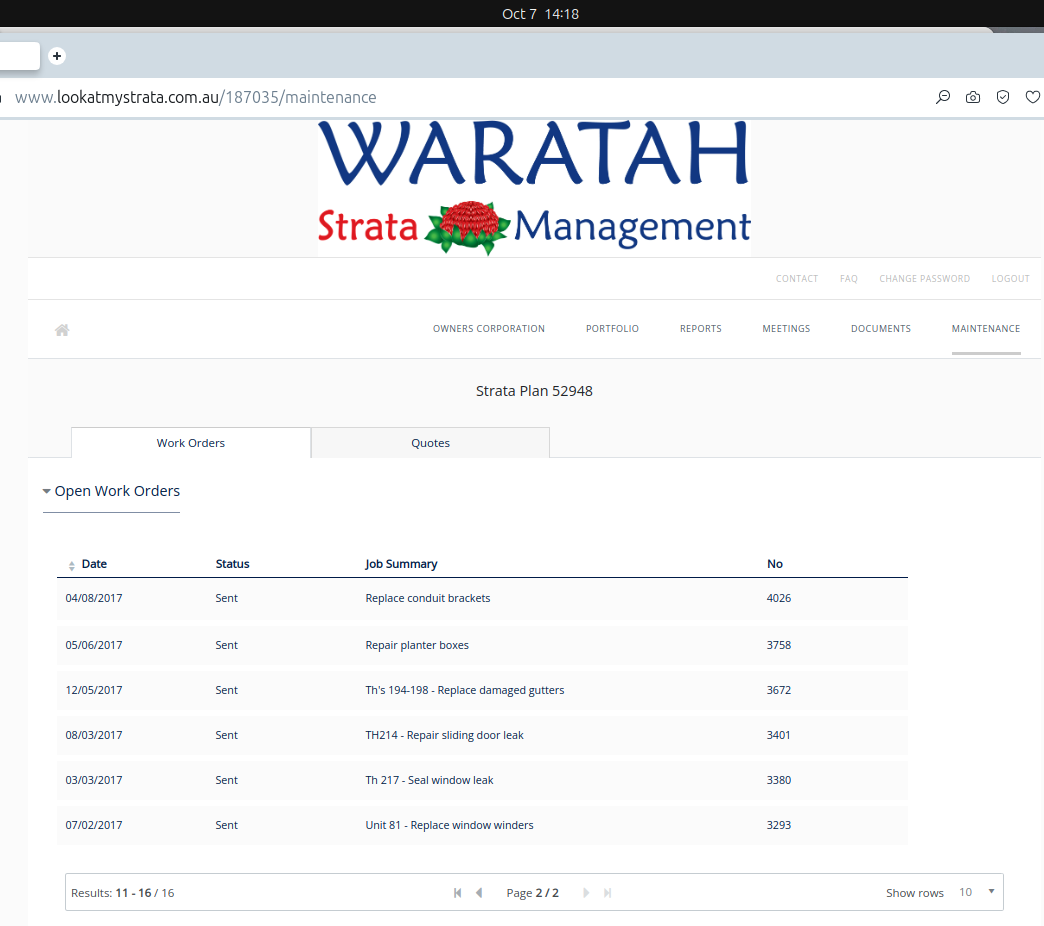Click the date 07/02/2017
The width and height of the screenshot is (1044, 926).
[94, 825]
